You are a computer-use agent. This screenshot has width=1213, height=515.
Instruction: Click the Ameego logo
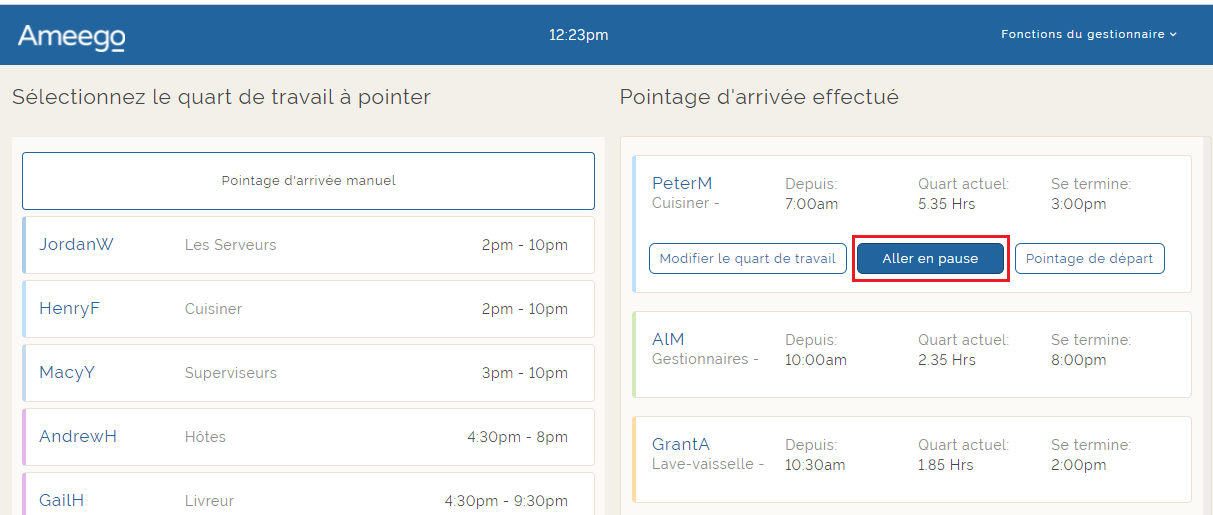click(71, 37)
